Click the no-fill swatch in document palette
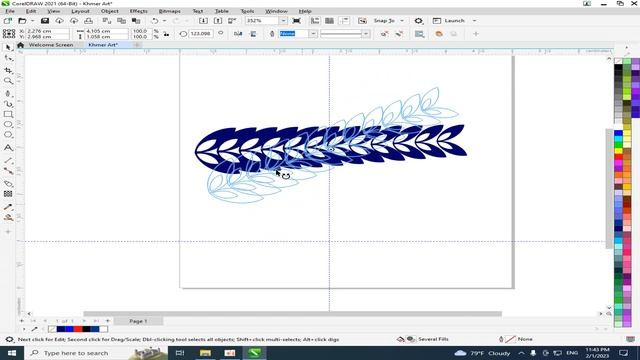 (52, 329)
